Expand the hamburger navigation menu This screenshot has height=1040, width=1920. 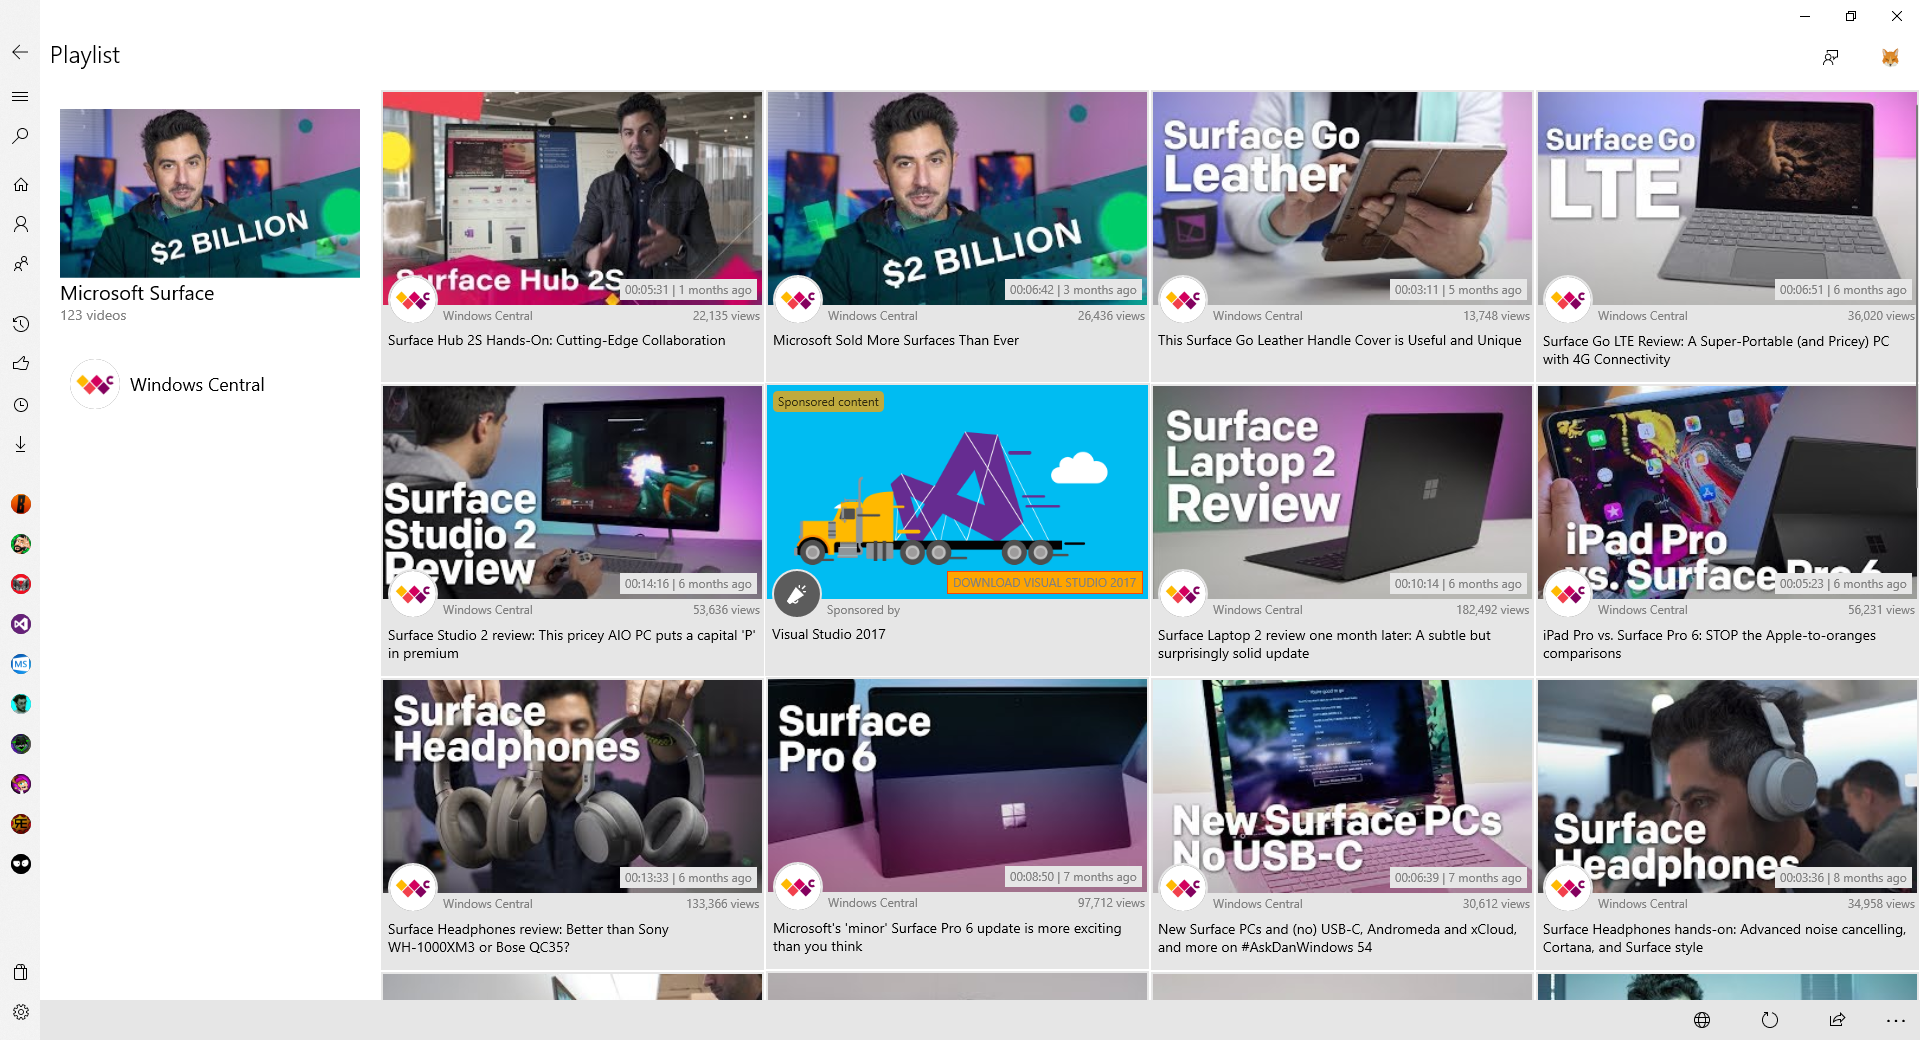coord(20,96)
